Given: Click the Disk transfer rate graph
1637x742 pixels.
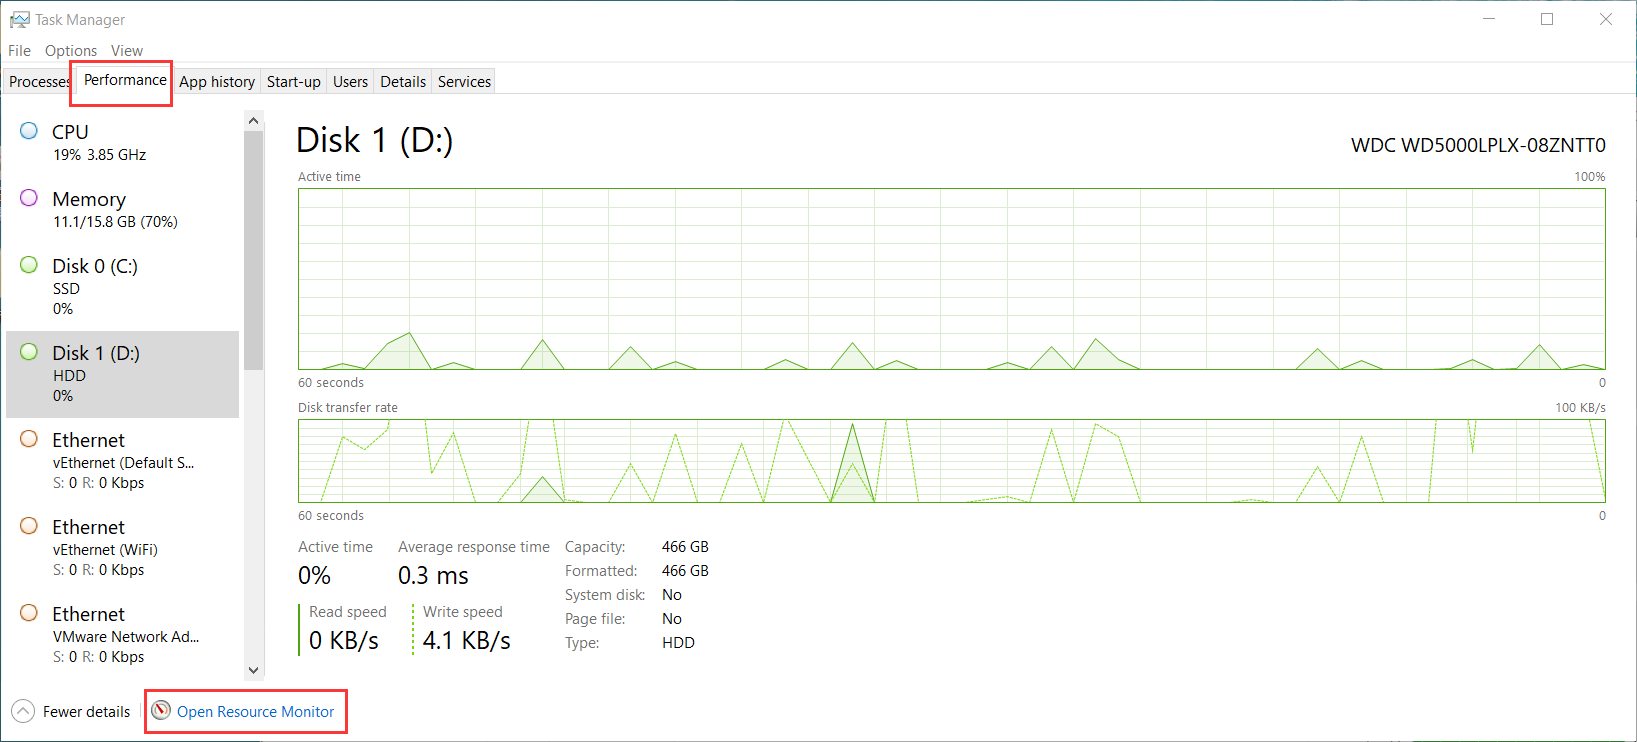Looking at the screenshot, I should point(951,461).
